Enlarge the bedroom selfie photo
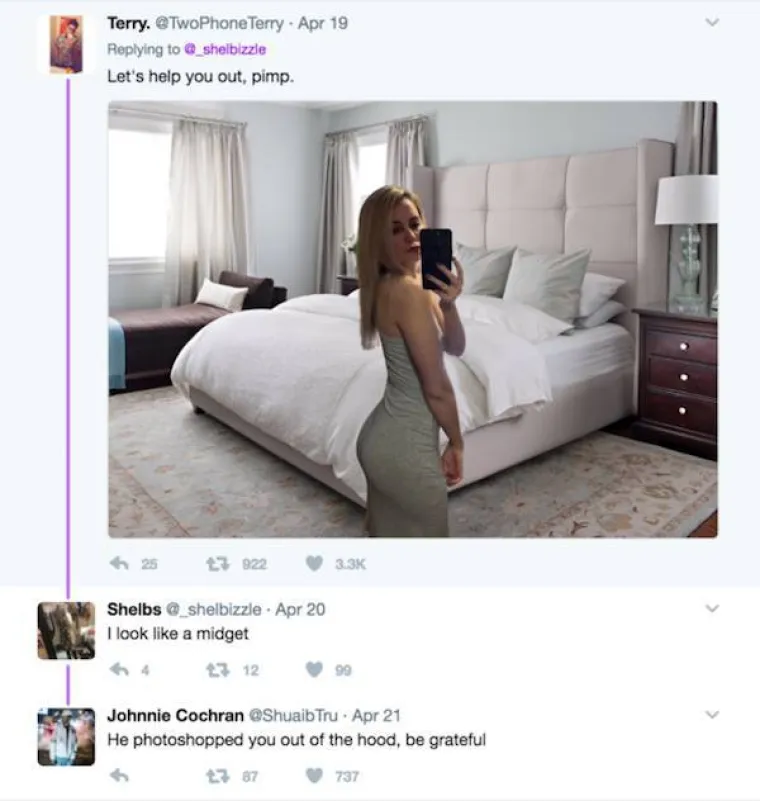The height and width of the screenshot is (801, 760). click(x=412, y=319)
